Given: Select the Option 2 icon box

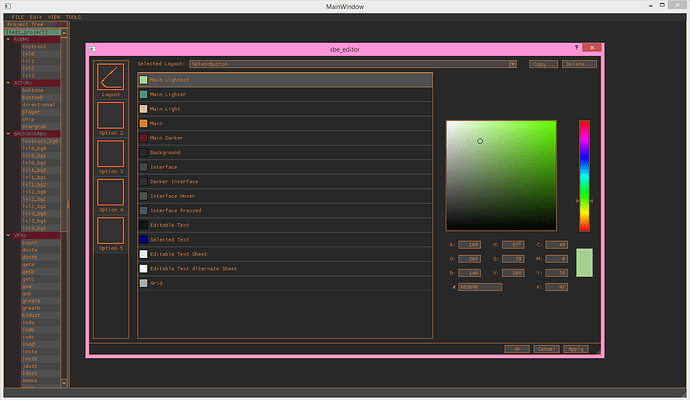Looking at the screenshot, I should tap(110, 115).
